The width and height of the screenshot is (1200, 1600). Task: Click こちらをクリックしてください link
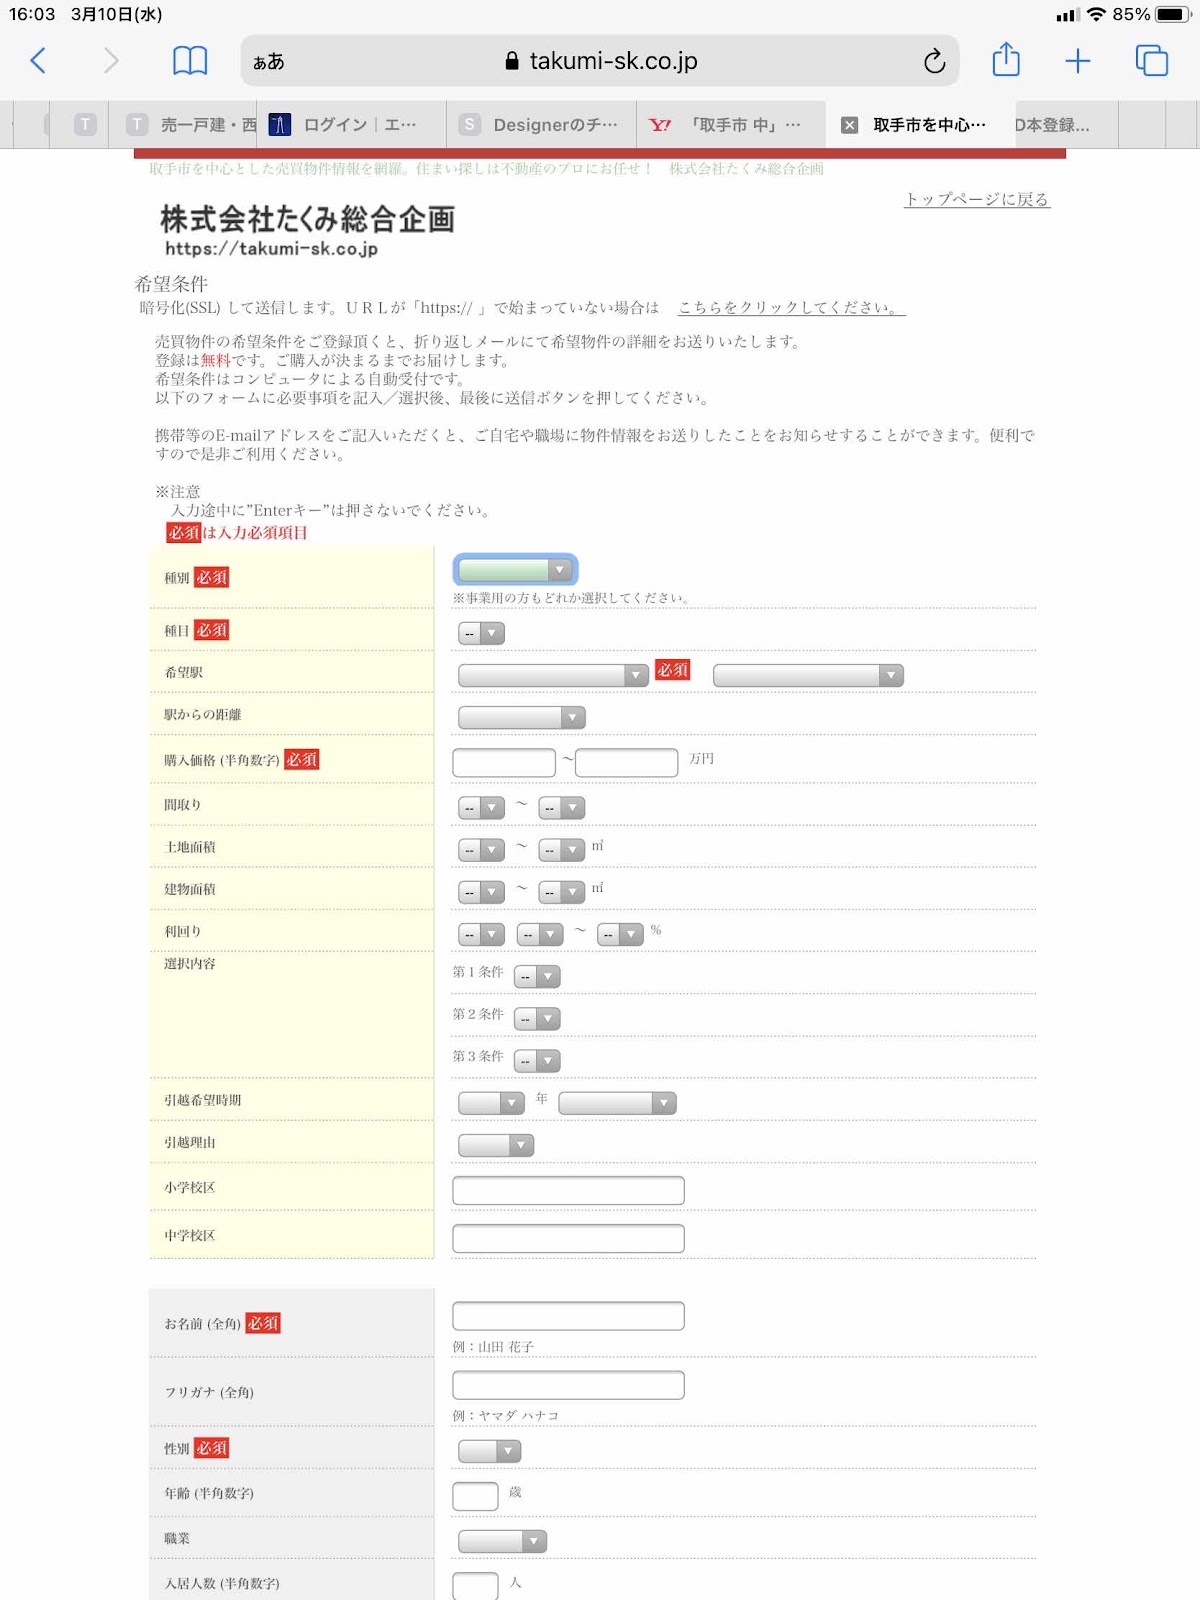tap(791, 307)
